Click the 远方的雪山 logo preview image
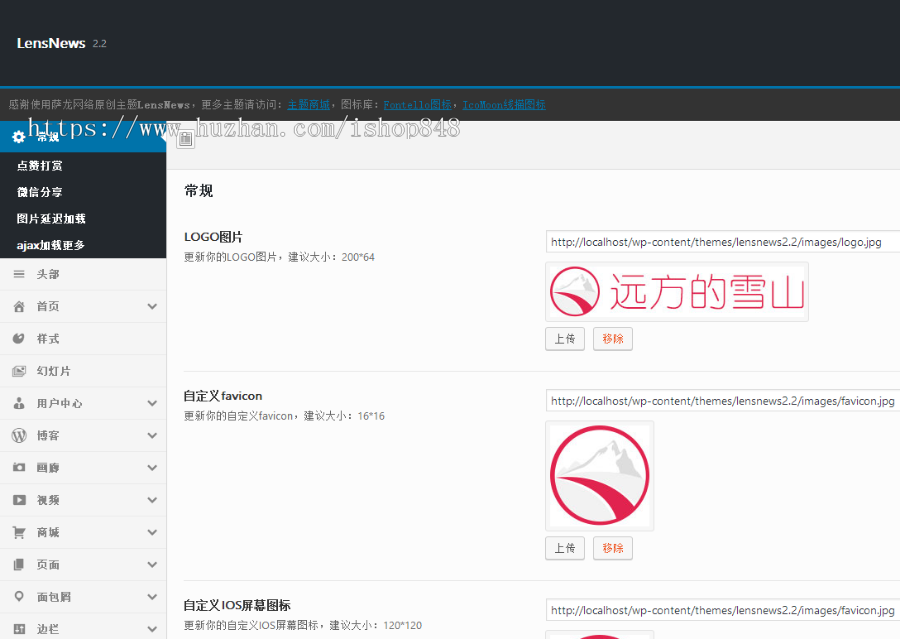This screenshot has width=900, height=639. (677, 292)
